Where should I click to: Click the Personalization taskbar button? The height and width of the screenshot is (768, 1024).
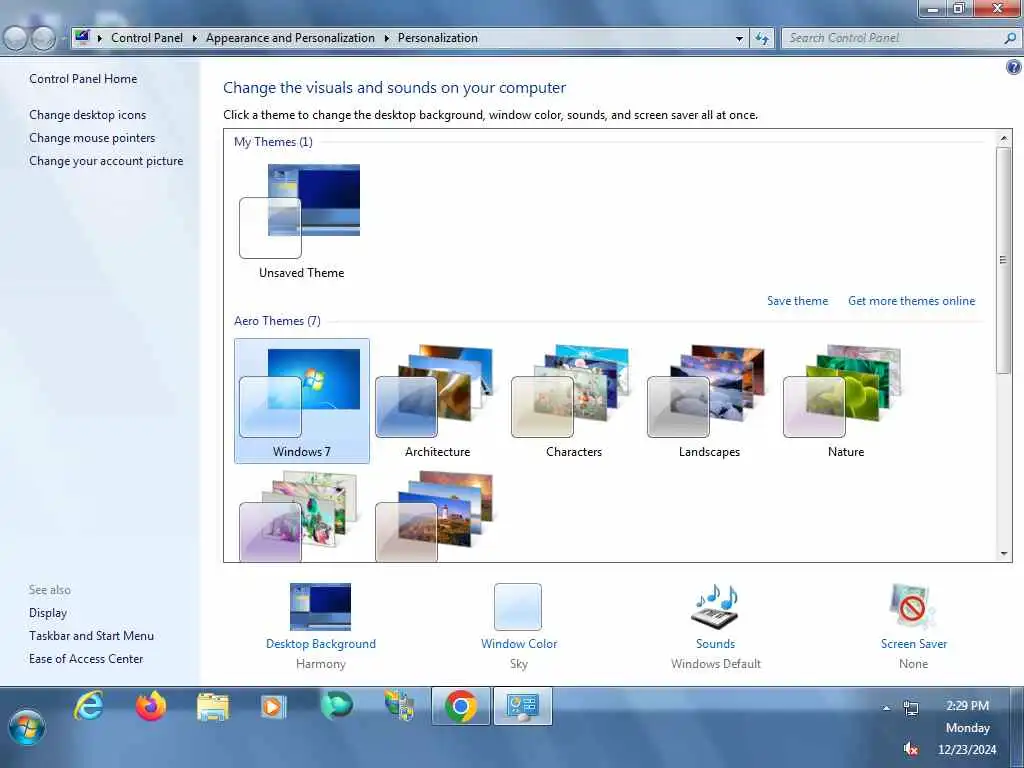pos(522,706)
